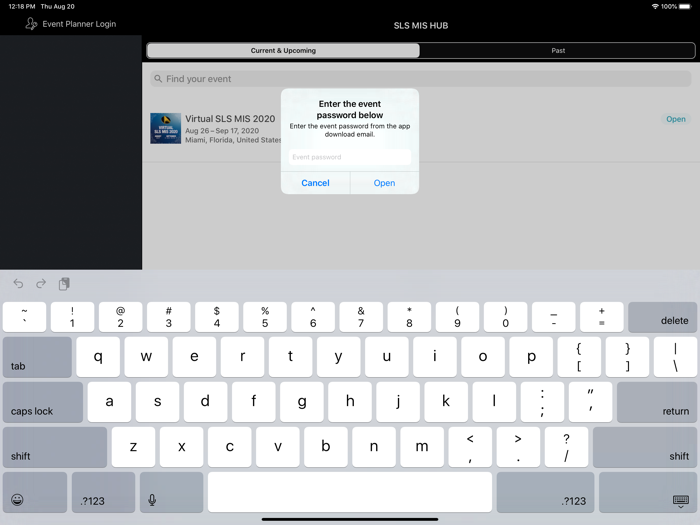
Task: Tap the 8 / asterisk key
Action: 409,317
